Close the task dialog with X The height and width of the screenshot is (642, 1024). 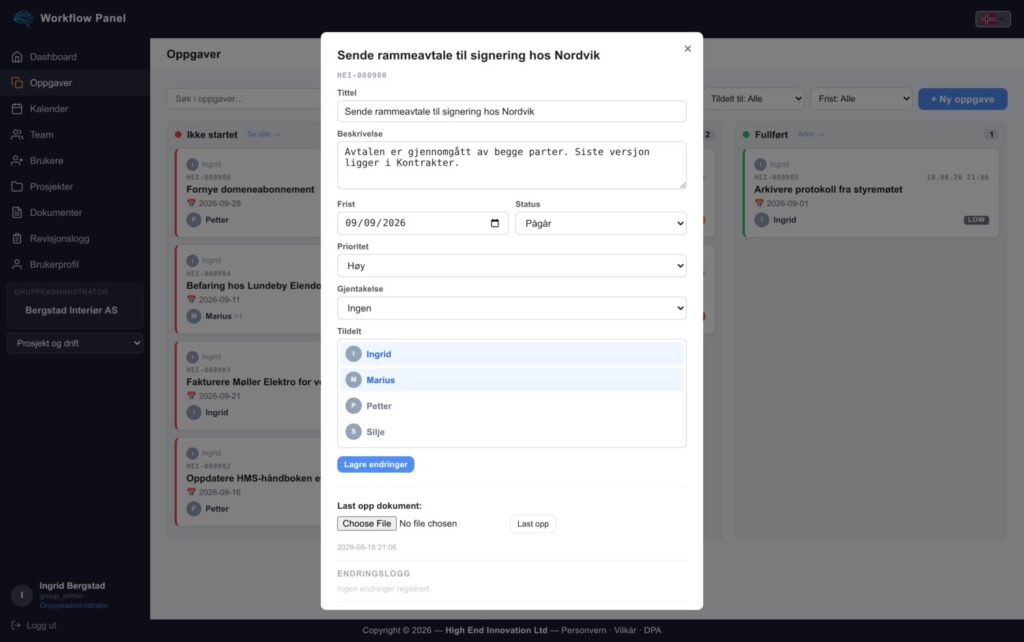pos(688,48)
